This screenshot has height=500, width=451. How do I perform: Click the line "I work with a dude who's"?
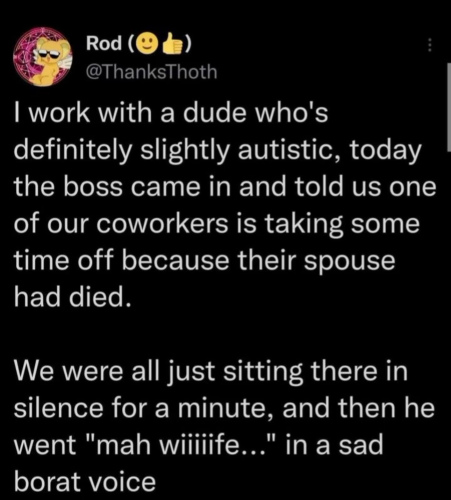click(x=171, y=113)
